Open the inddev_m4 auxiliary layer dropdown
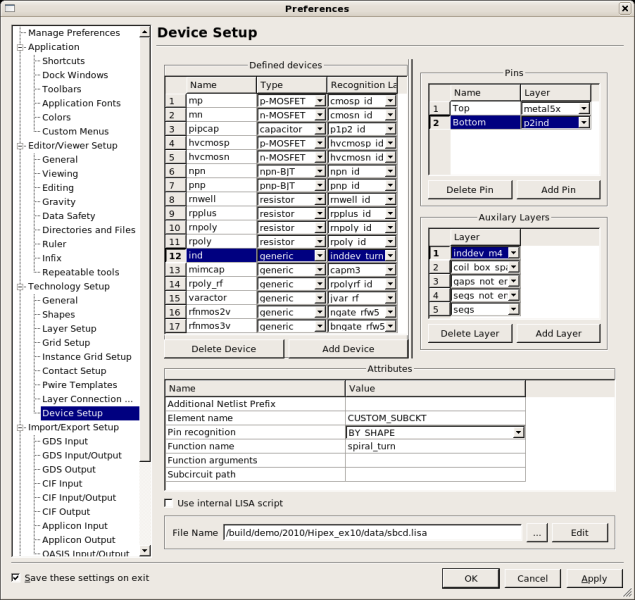Screen dimensions: 635x600 [x=513, y=253]
